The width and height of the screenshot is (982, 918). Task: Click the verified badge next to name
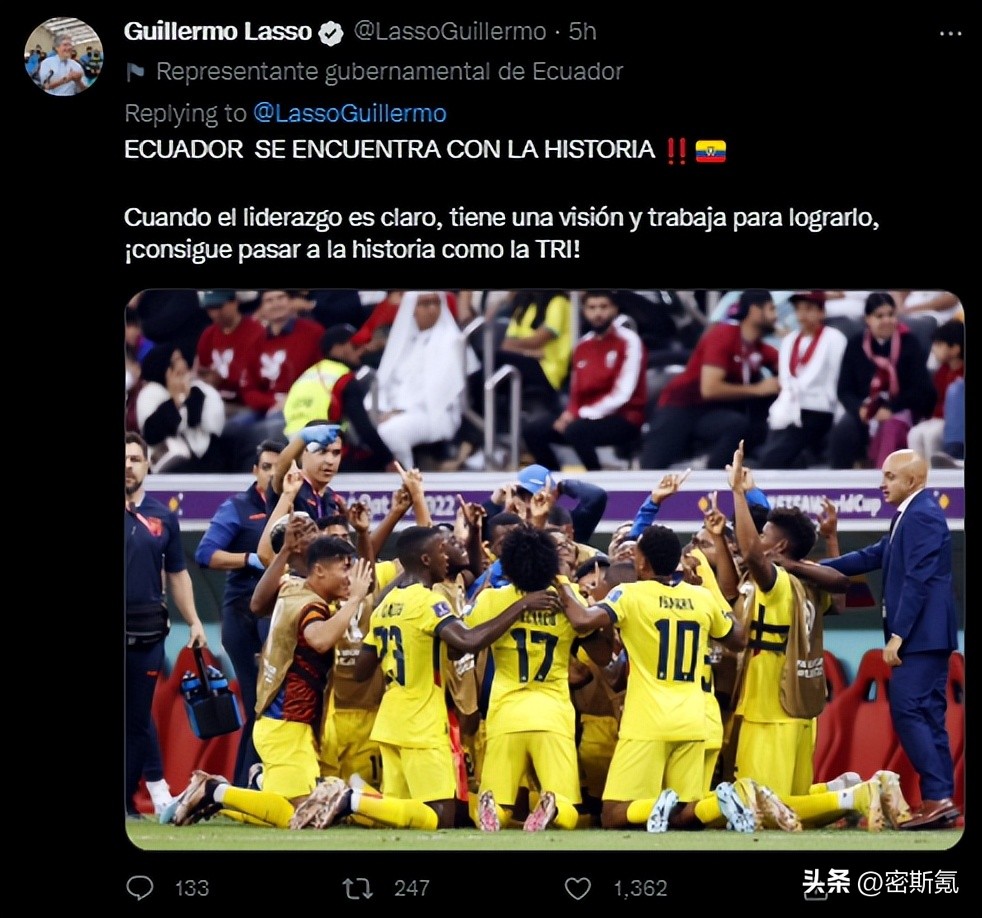331,33
